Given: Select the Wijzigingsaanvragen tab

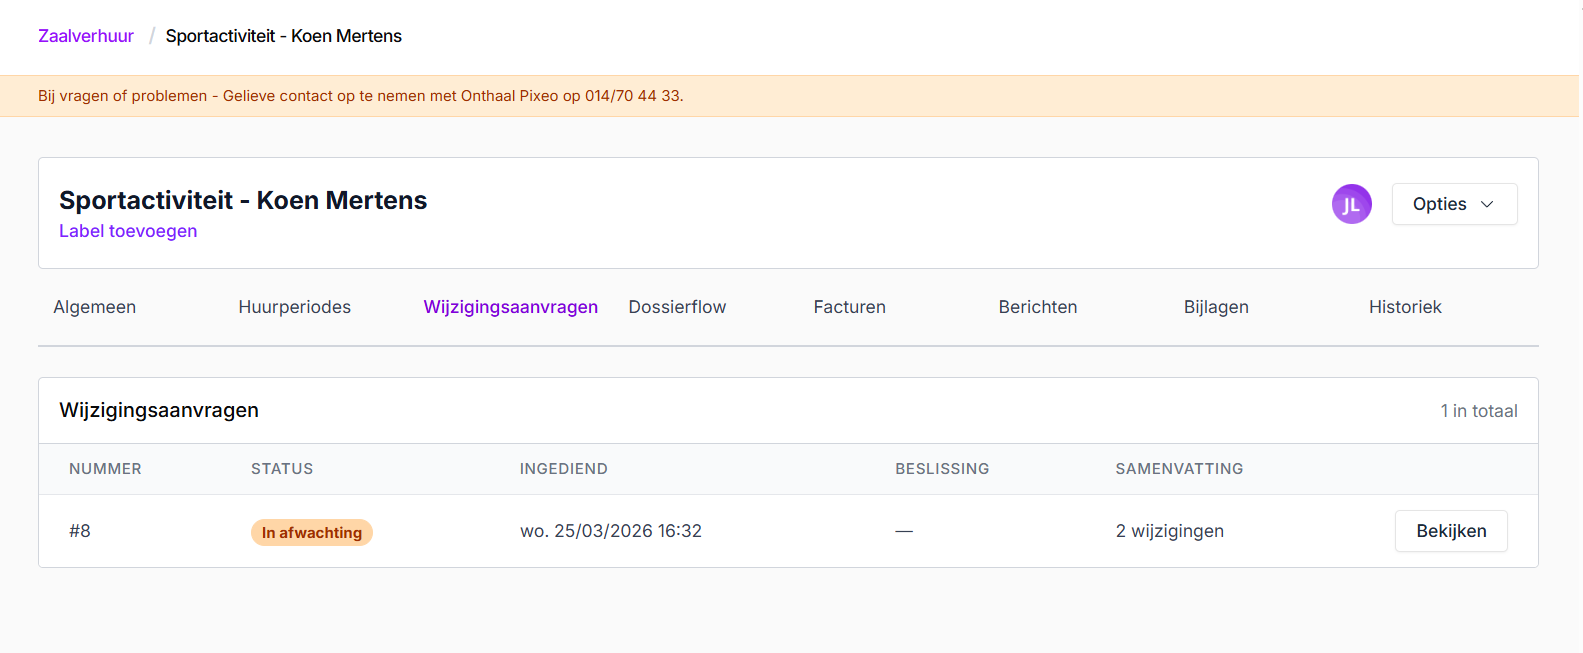Looking at the screenshot, I should click(510, 307).
